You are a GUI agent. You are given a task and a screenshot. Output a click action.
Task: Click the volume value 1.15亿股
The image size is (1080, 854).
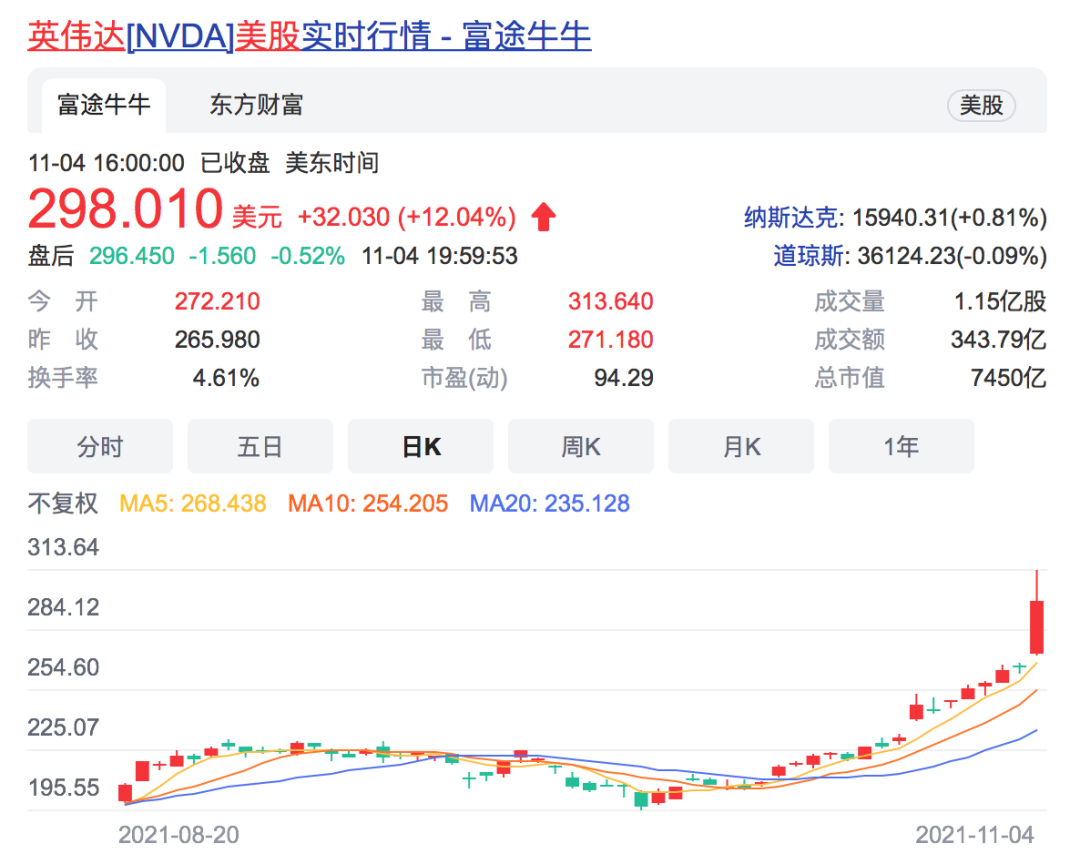coord(1000,302)
